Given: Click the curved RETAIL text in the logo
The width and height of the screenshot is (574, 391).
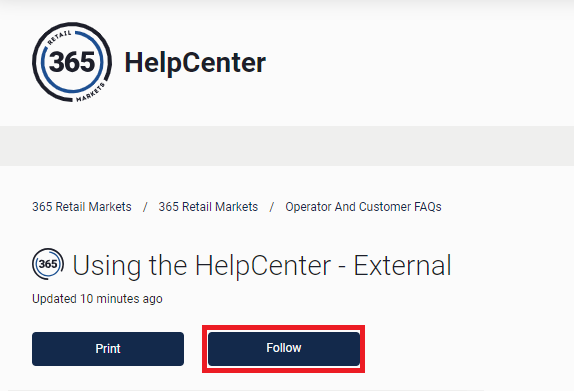Looking at the screenshot, I should tap(59, 38).
